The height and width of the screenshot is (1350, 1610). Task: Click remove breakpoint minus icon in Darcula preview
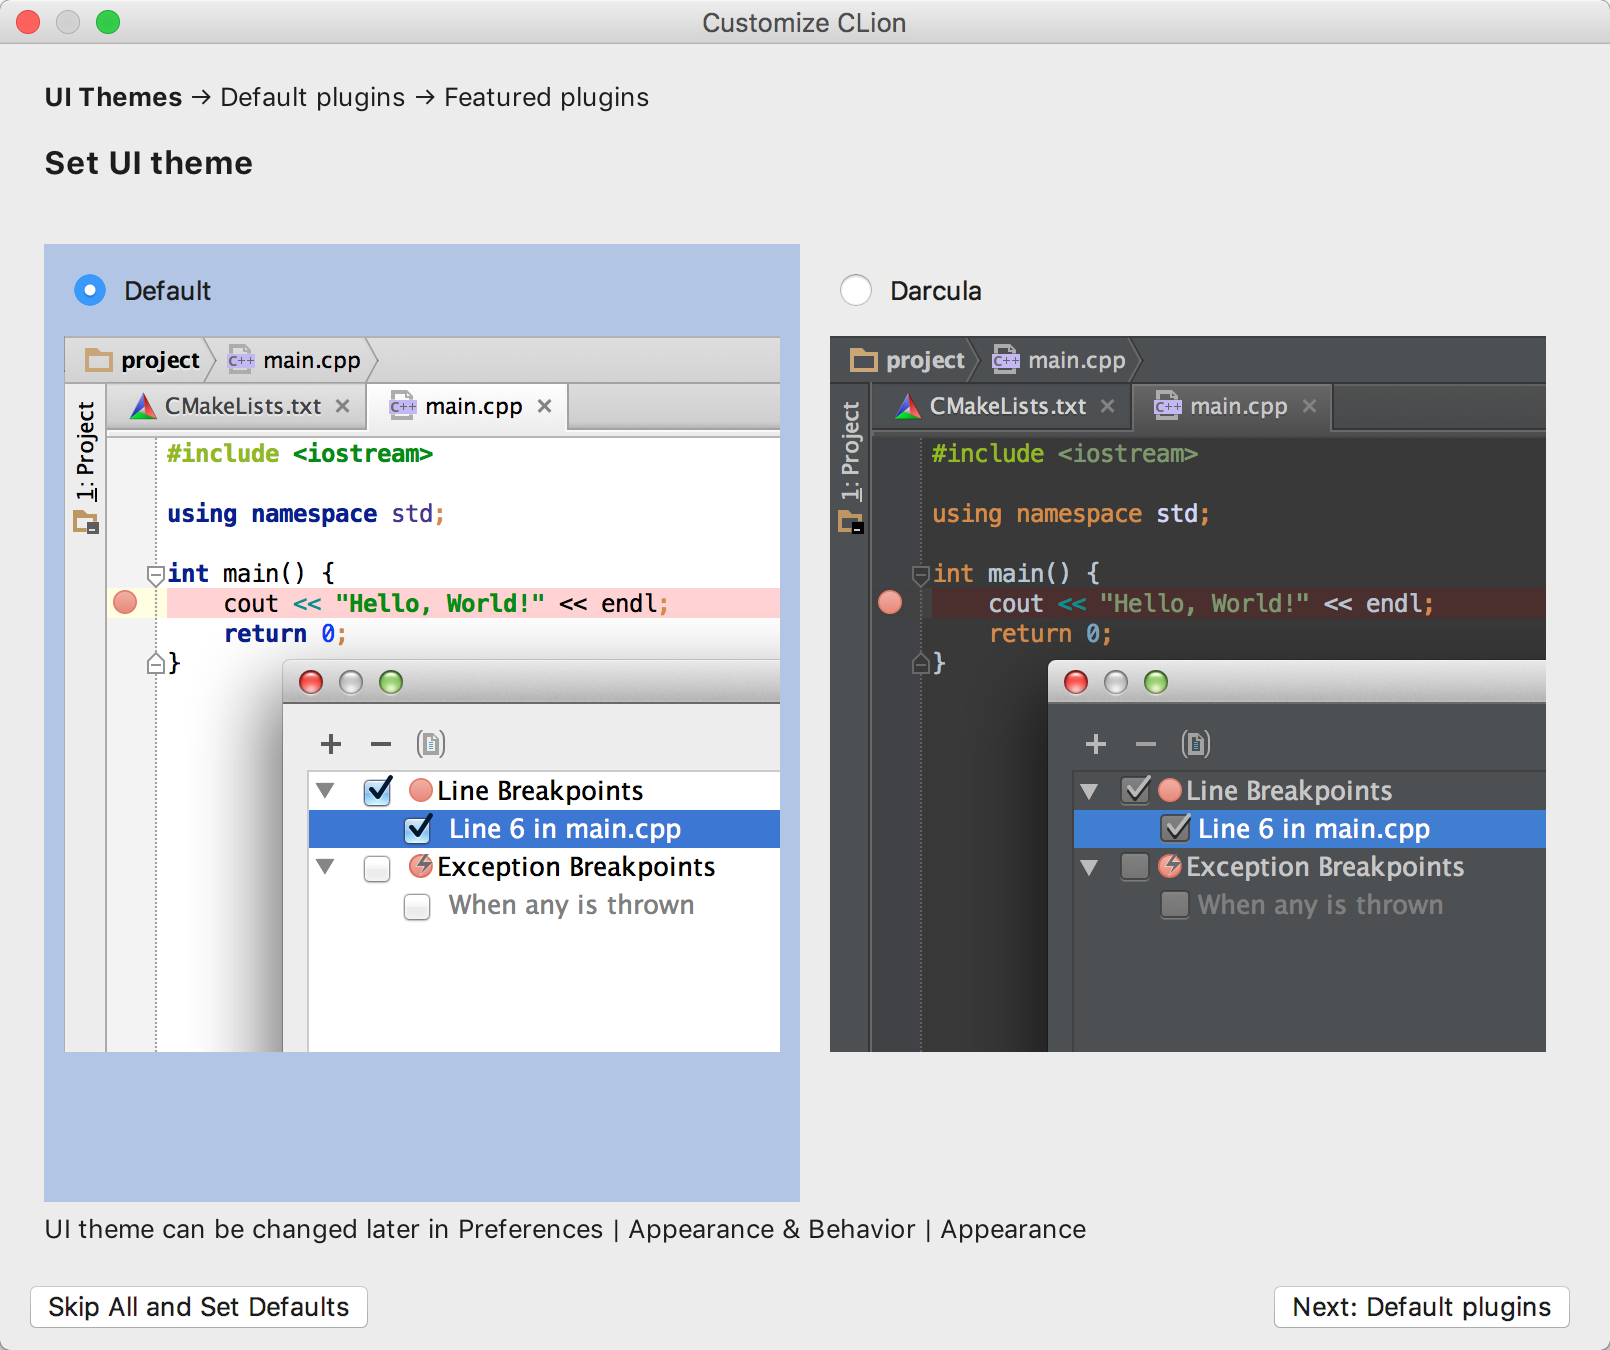tap(1146, 744)
